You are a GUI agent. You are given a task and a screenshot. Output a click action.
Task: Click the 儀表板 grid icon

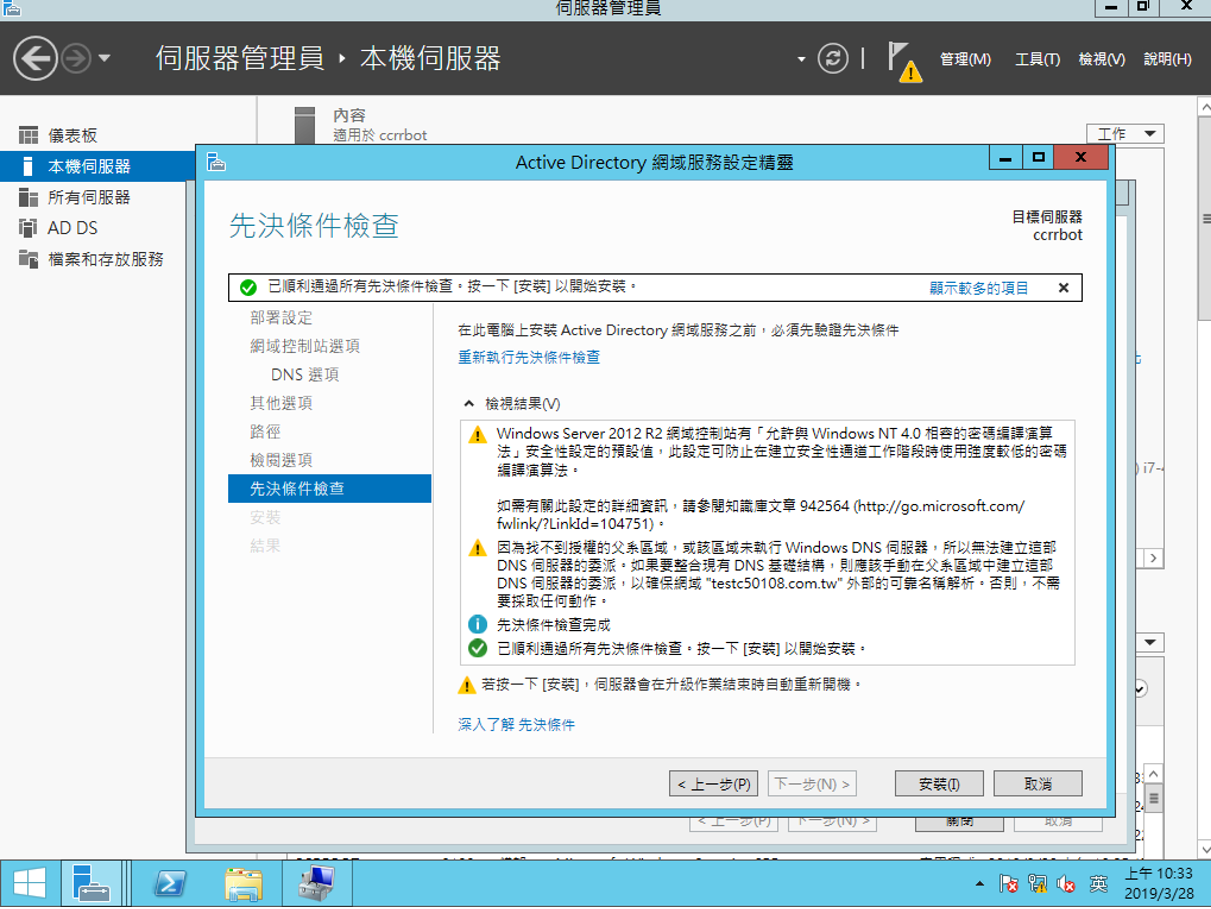[28, 135]
